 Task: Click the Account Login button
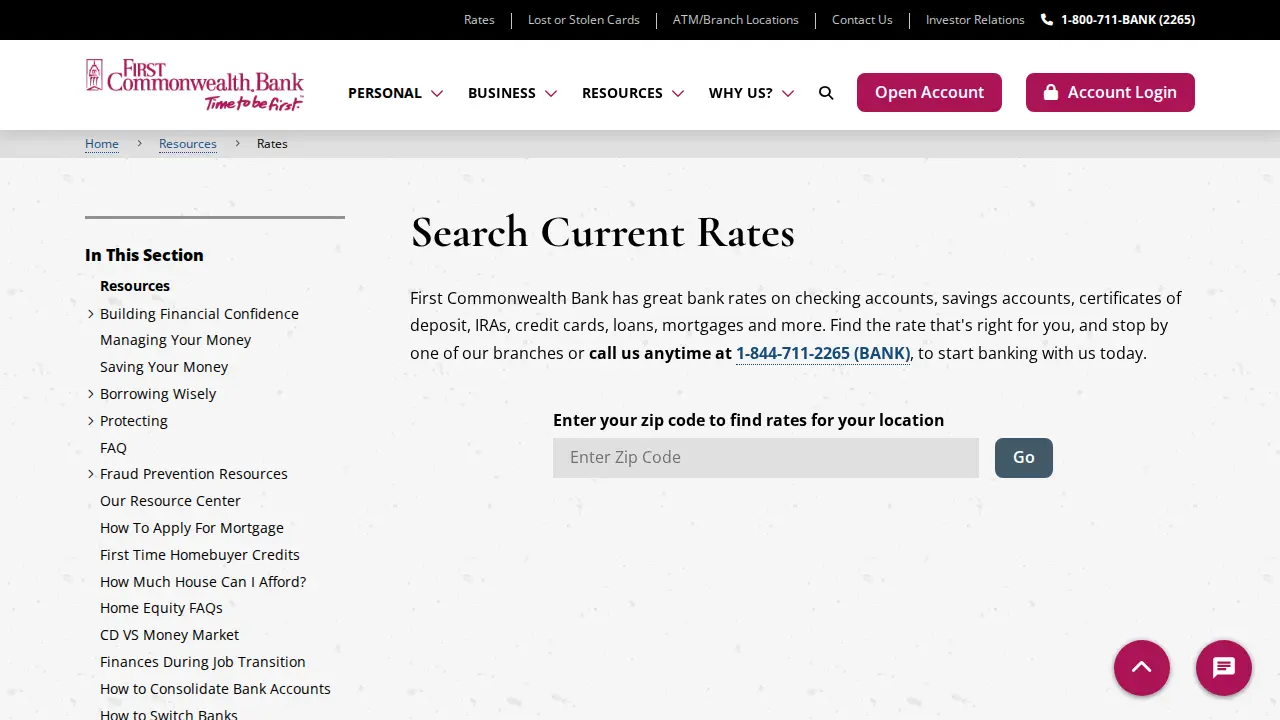(x=1110, y=92)
